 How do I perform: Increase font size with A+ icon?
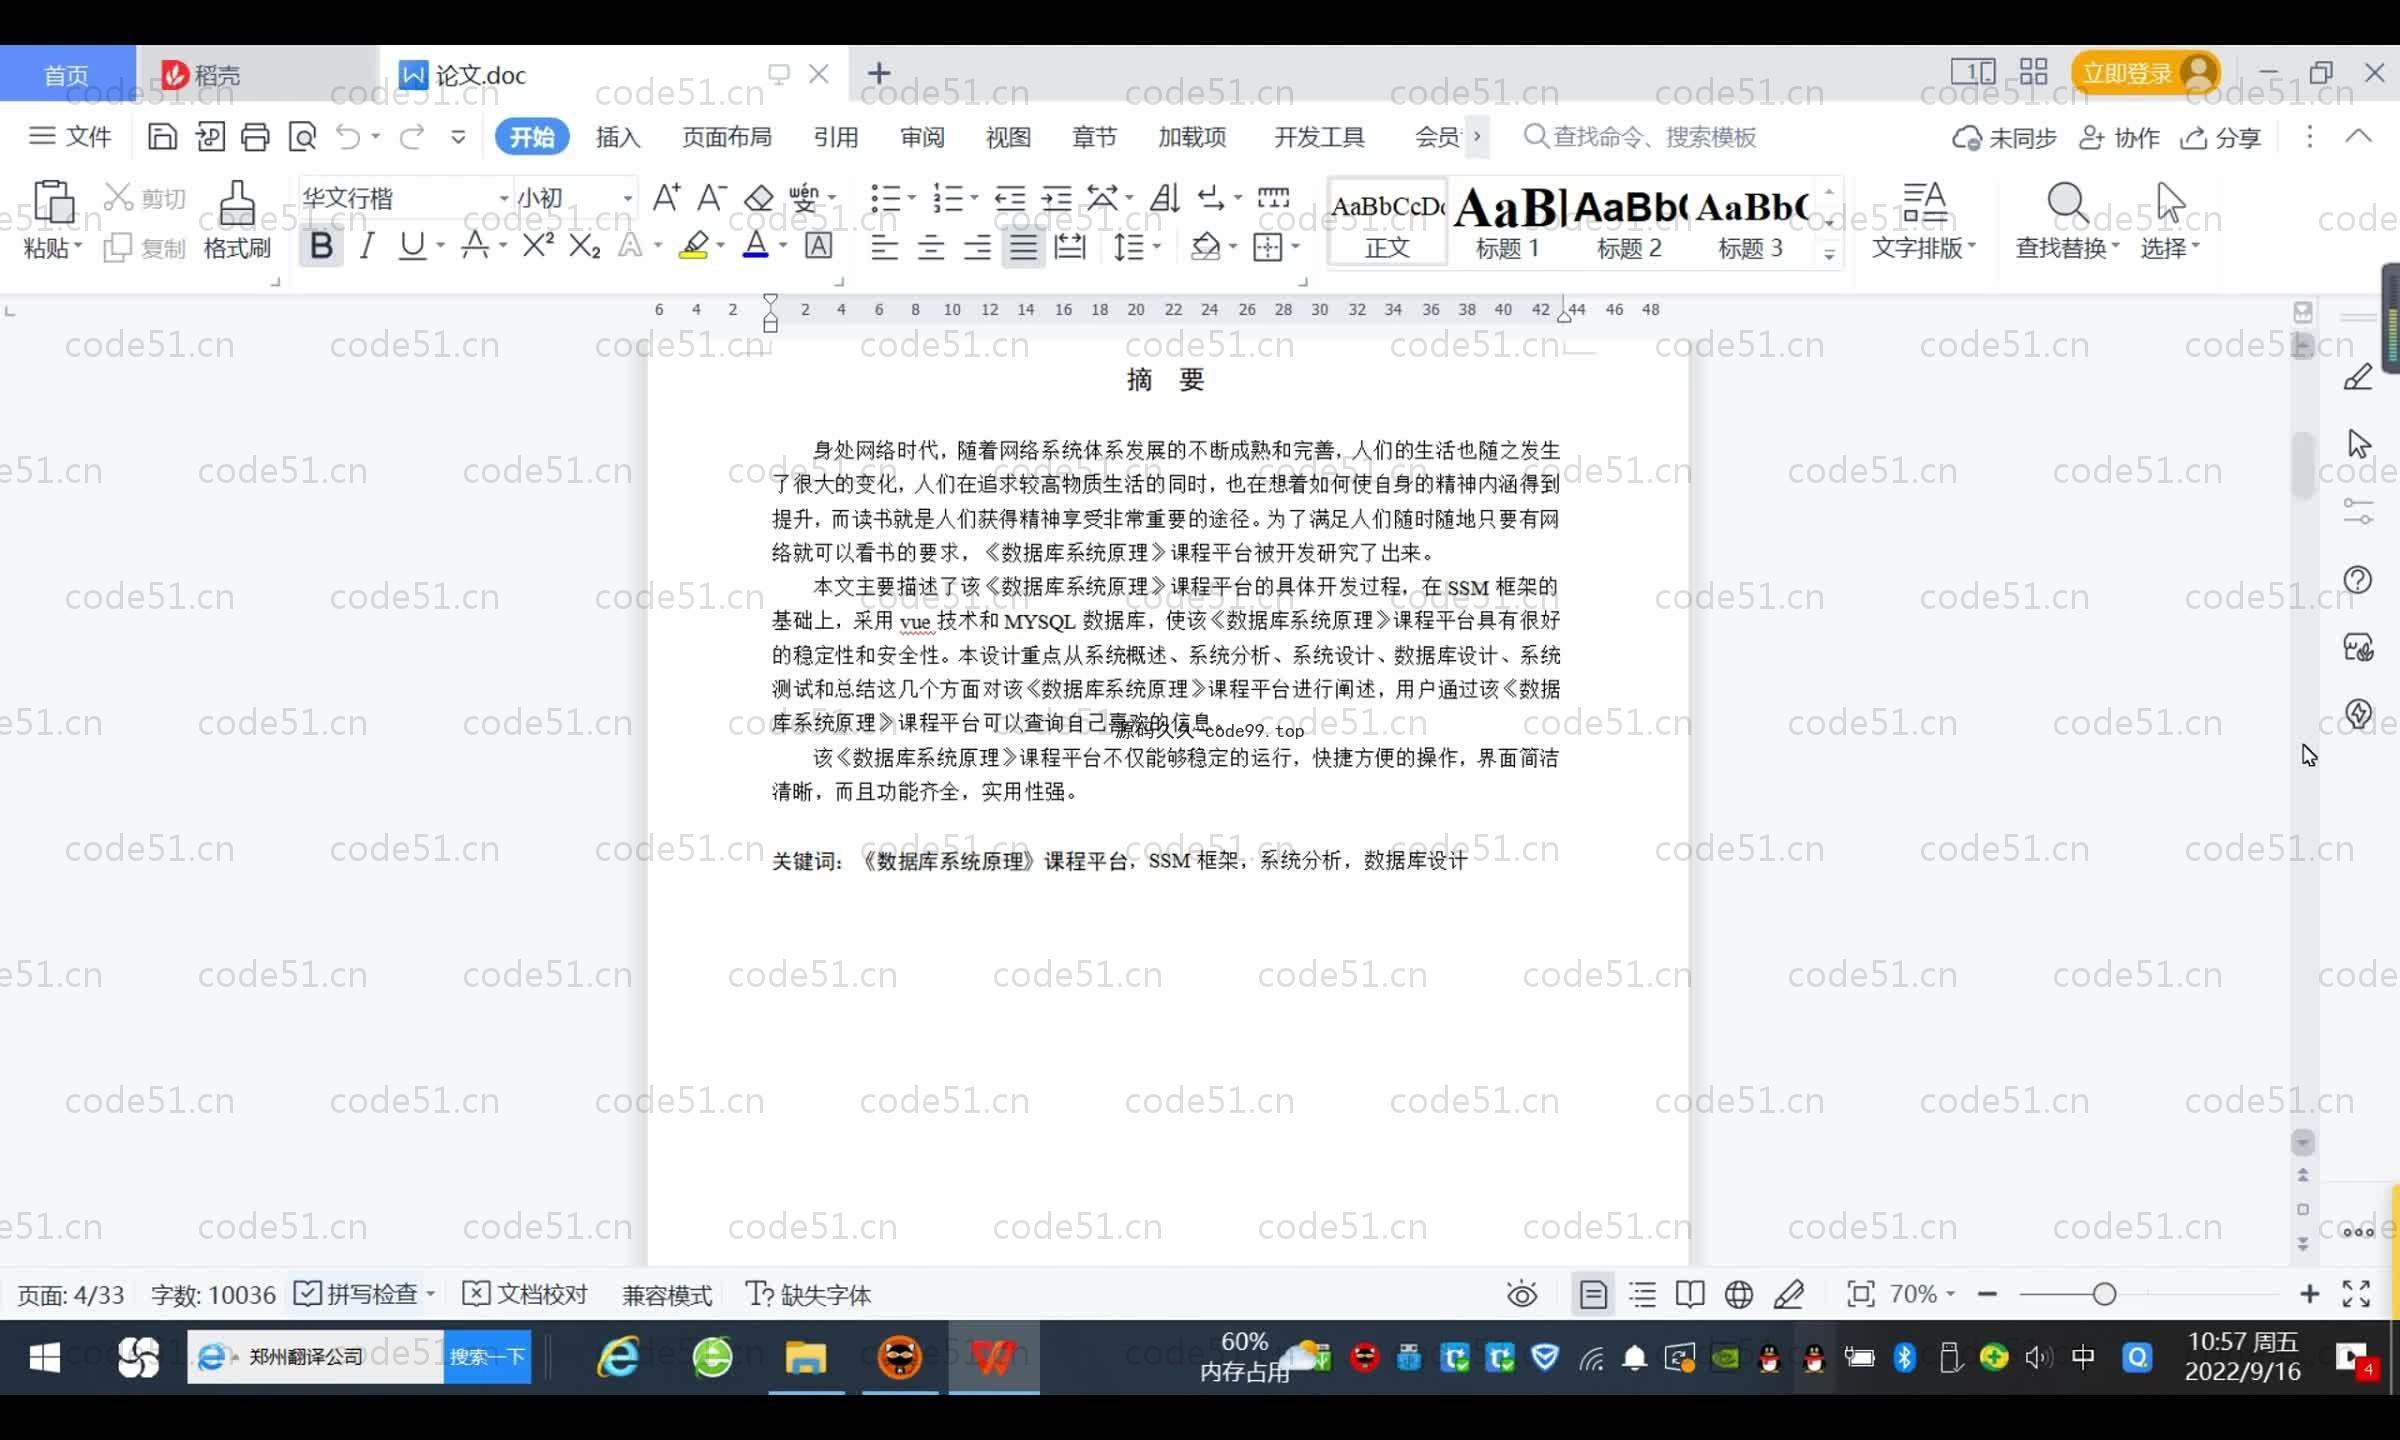pyautogui.click(x=666, y=197)
